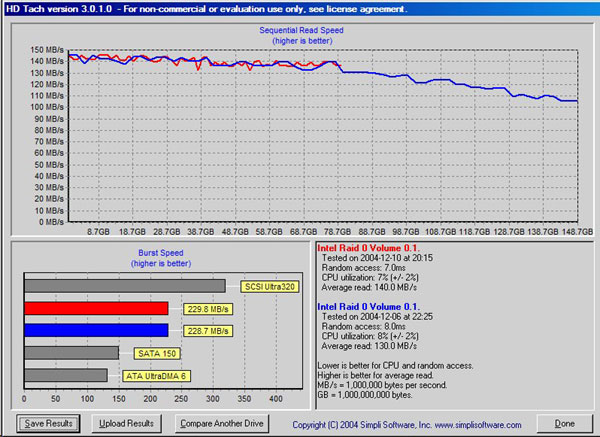
Task: Click the ATA UltraDMA 6 label
Action: click(156, 376)
